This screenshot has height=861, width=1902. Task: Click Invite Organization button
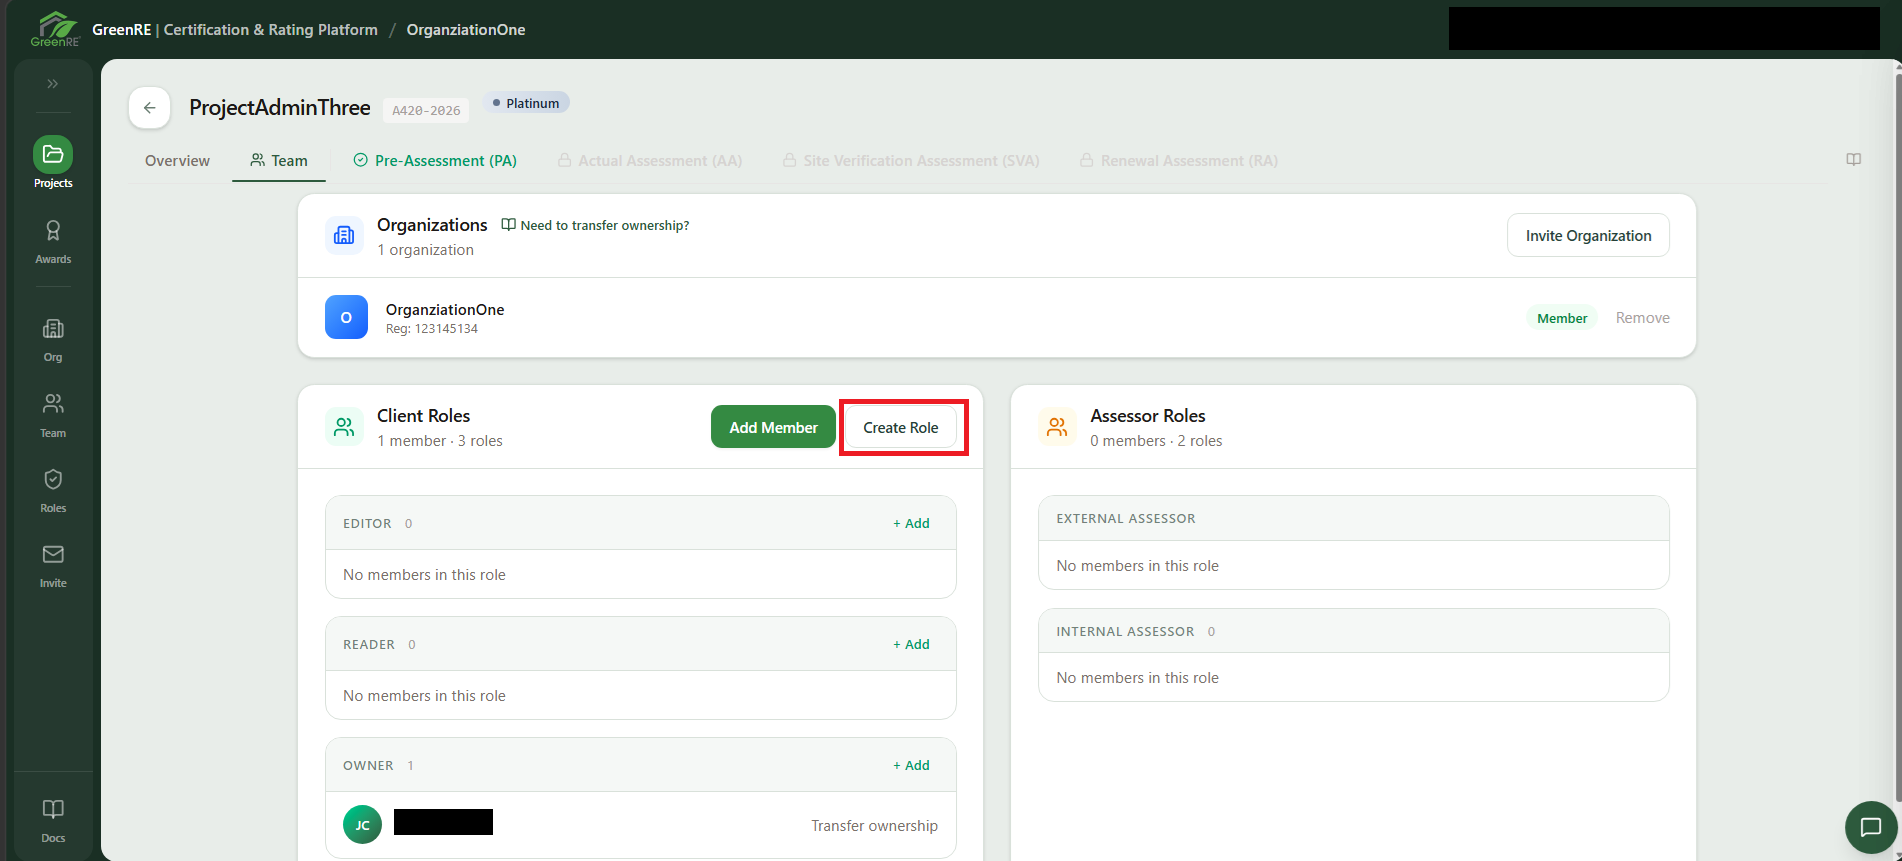(1588, 235)
